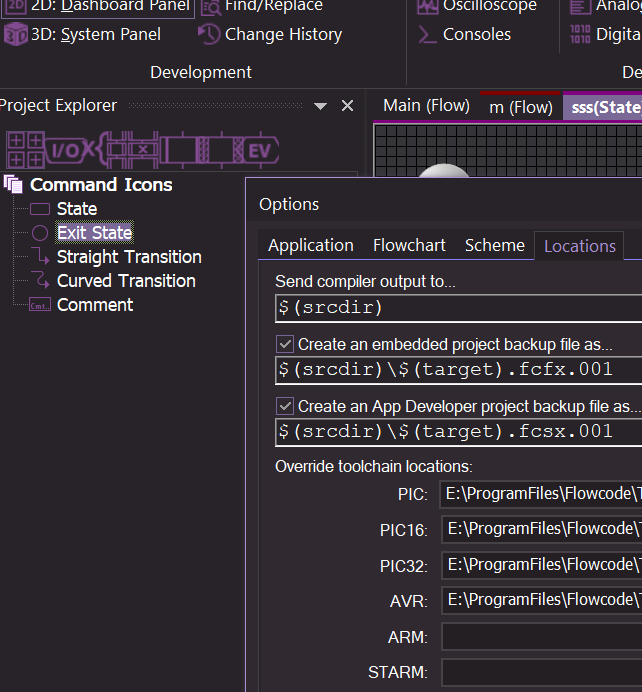Image resolution: width=642 pixels, height=692 pixels.
Task: Select State in the Command Icons tree
Action: 77,209
